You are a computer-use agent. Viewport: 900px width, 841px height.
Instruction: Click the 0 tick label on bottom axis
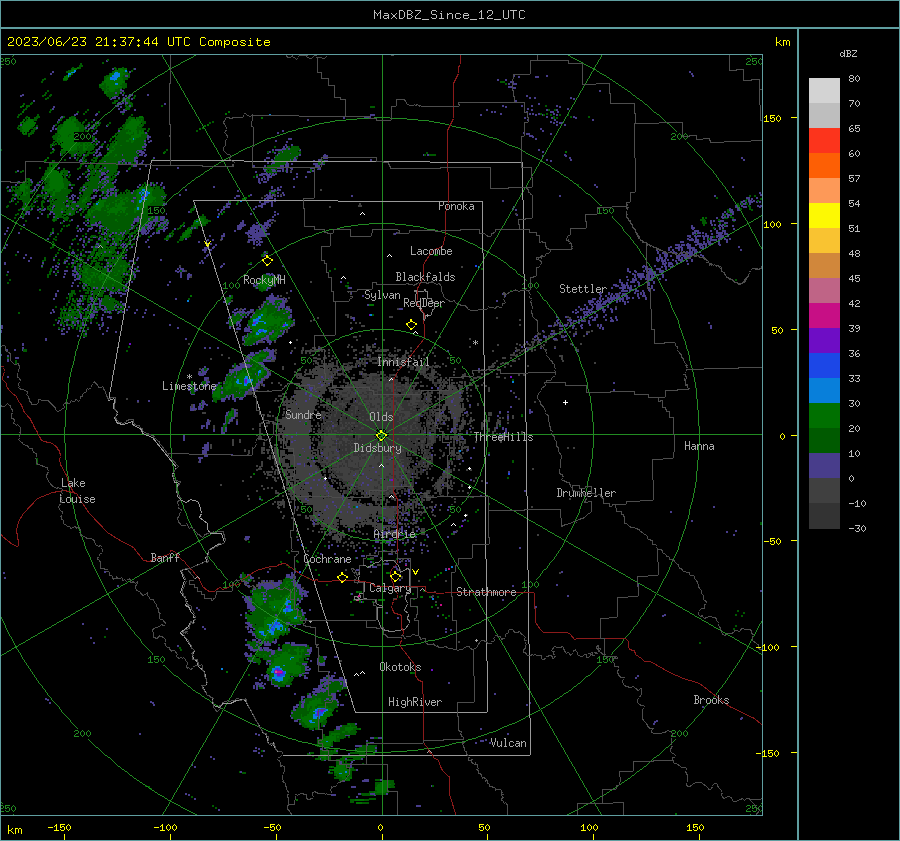click(x=380, y=827)
